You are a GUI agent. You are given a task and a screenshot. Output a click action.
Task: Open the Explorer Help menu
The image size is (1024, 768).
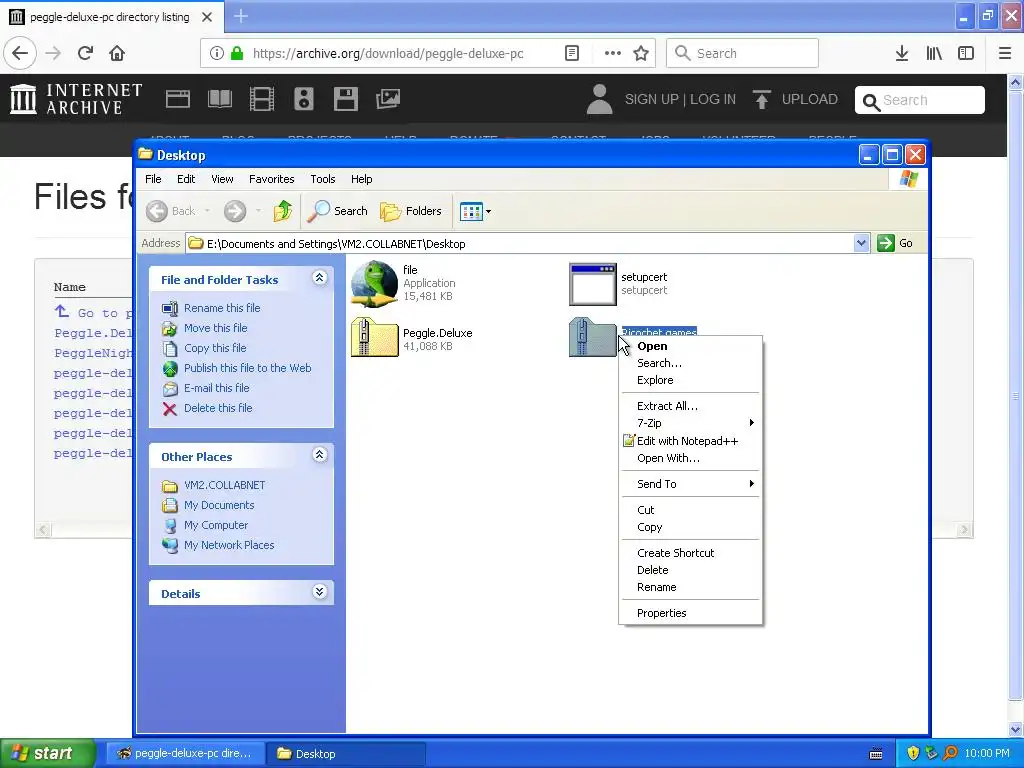coord(361,179)
